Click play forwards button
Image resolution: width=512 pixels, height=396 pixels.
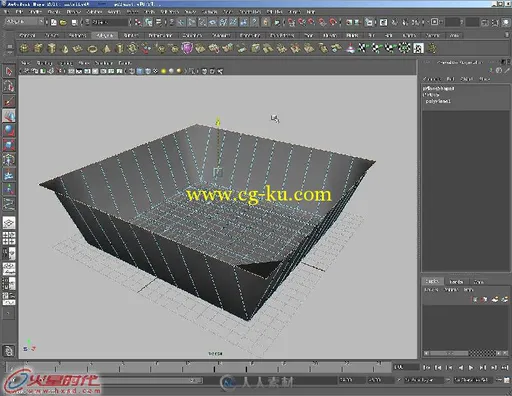coord(471,367)
